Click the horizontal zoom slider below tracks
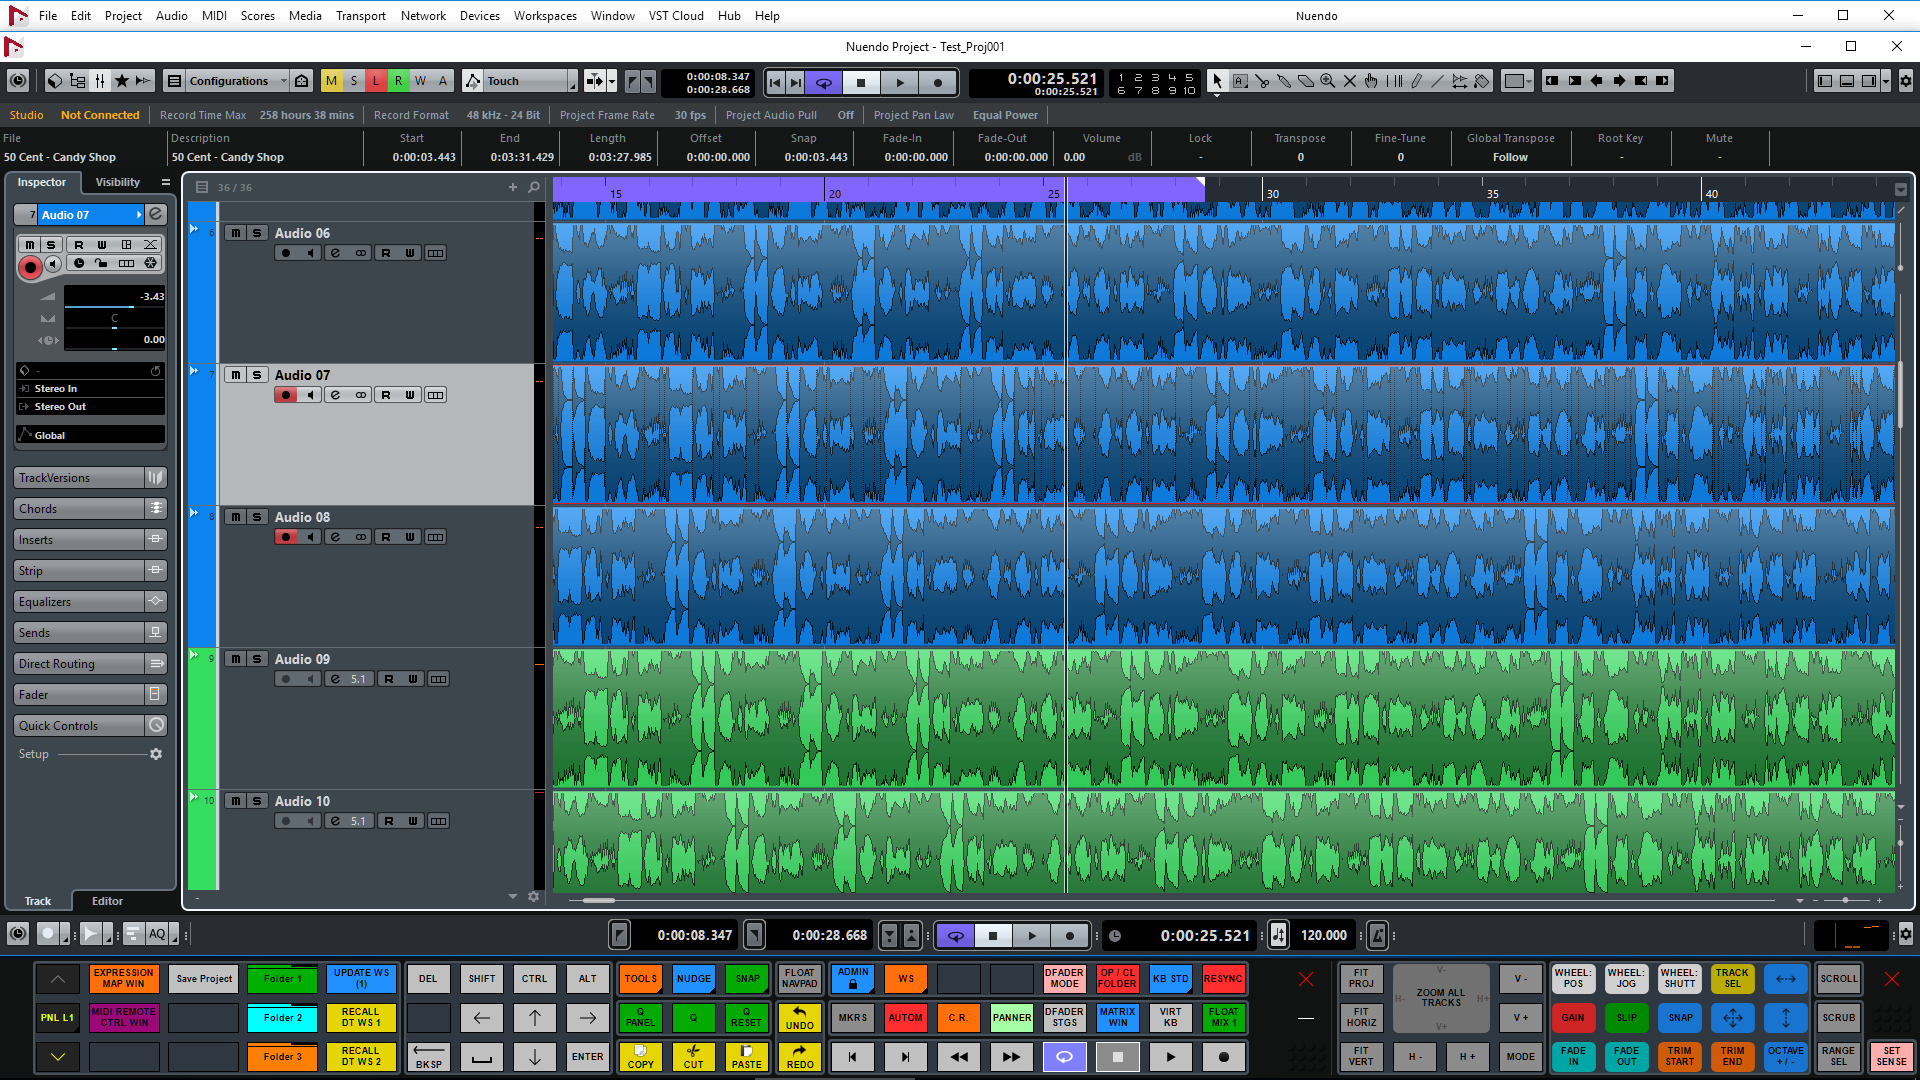The width and height of the screenshot is (1920, 1080). (x=1845, y=900)
